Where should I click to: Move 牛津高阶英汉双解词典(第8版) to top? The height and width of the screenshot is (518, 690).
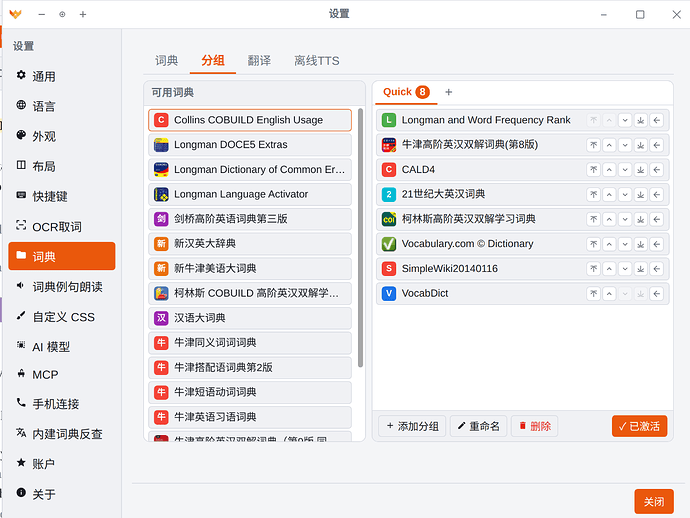click(593, 145)
